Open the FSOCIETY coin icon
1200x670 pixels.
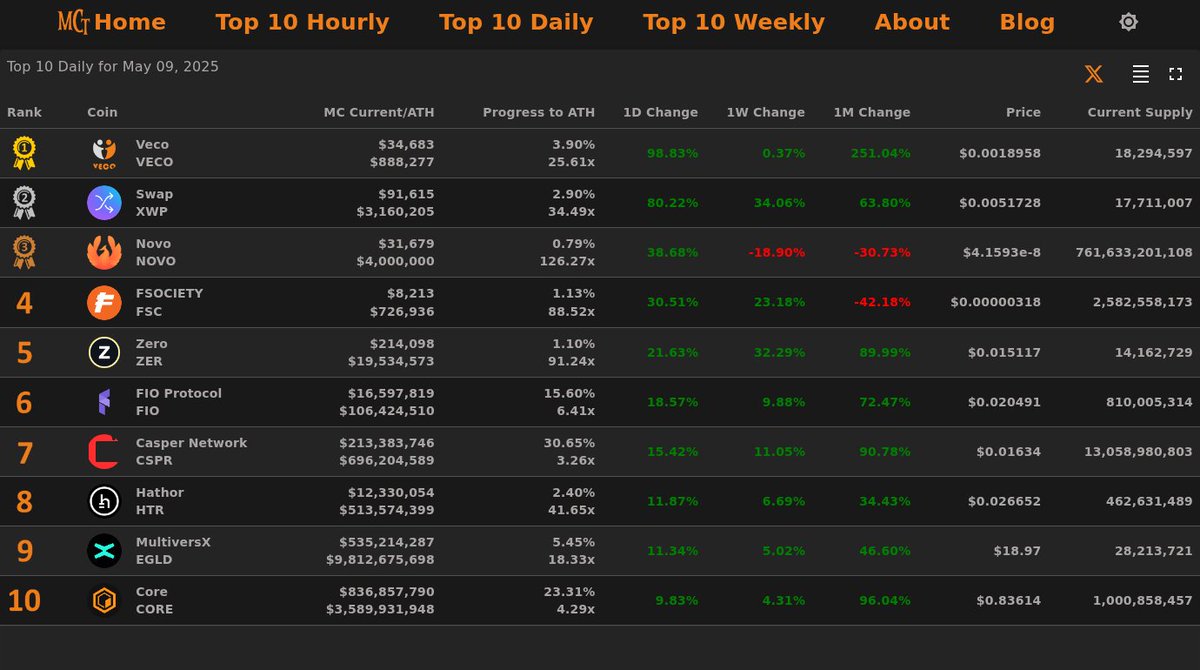click(x=104, y=302)
